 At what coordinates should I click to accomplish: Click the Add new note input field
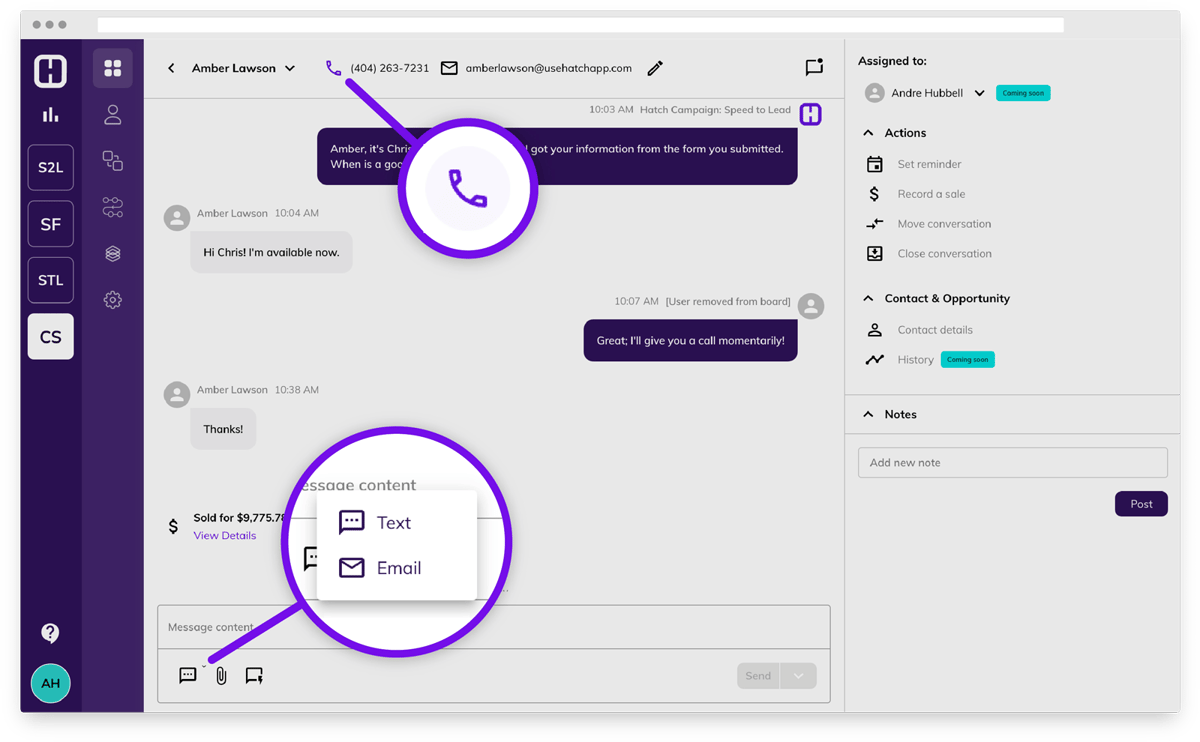1012,462
